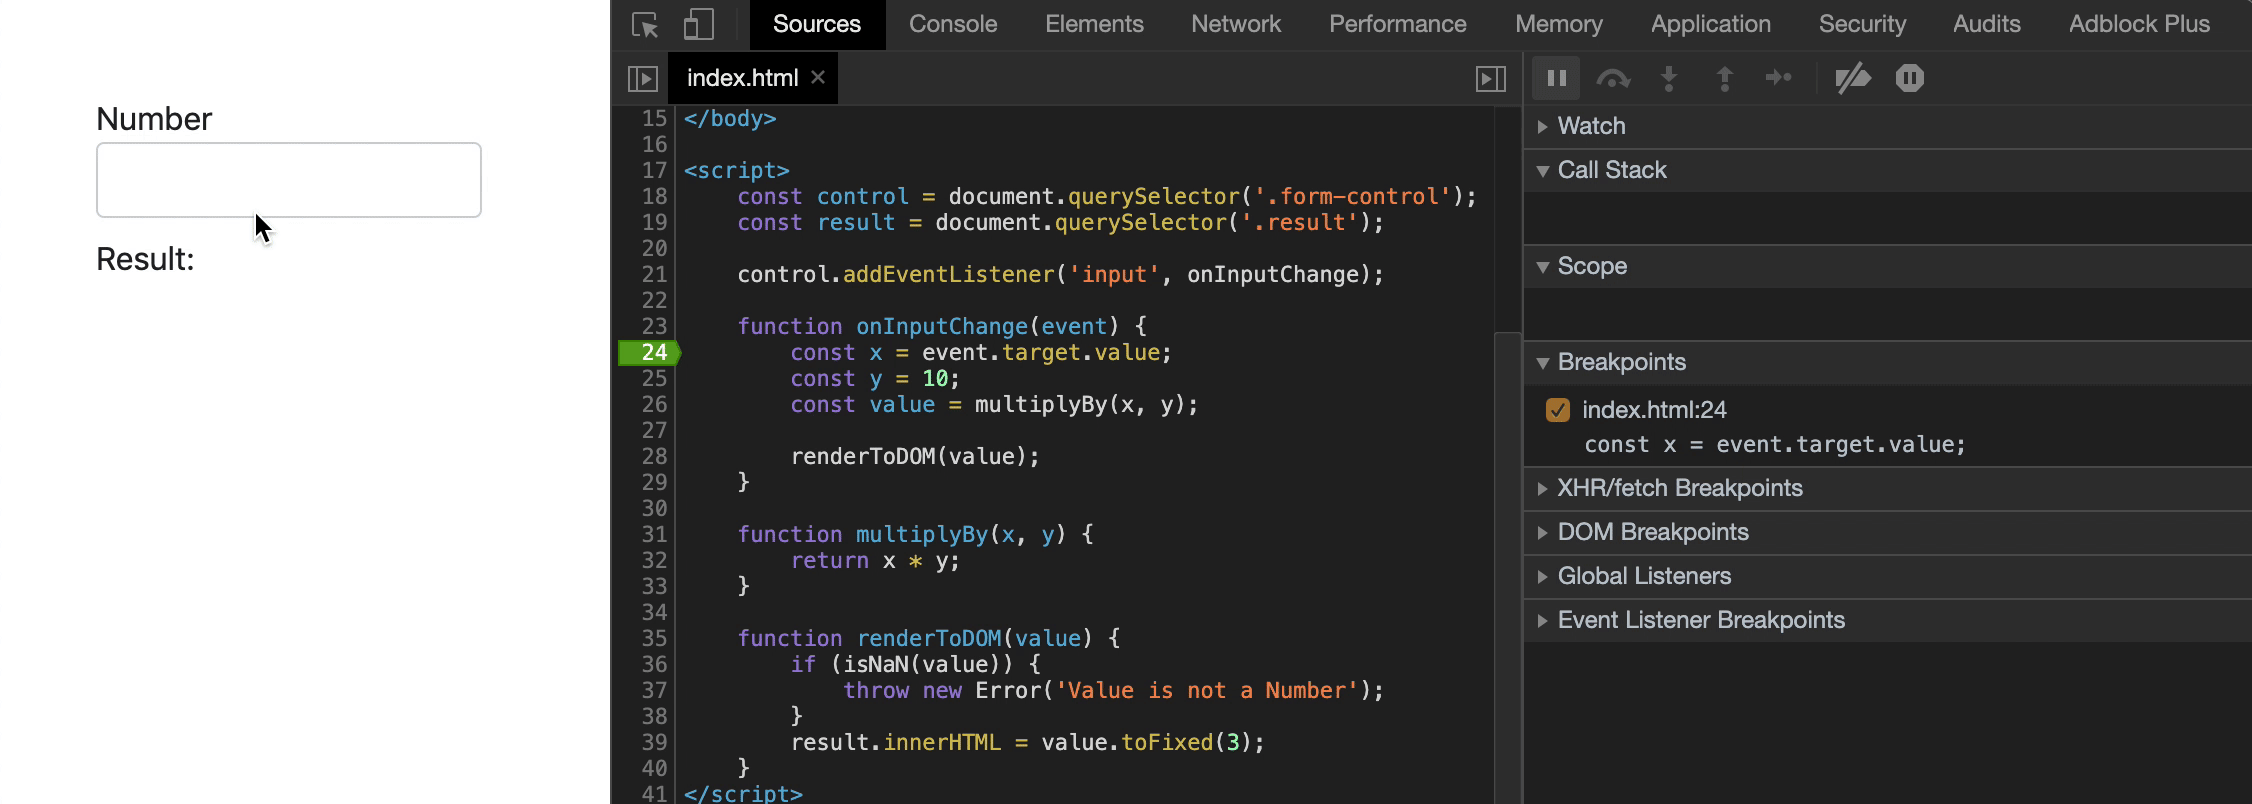The image size is (2252, 804).
Task: Open the Performance panel tab
Action: pyautogui.click(x=1398, y=24)
